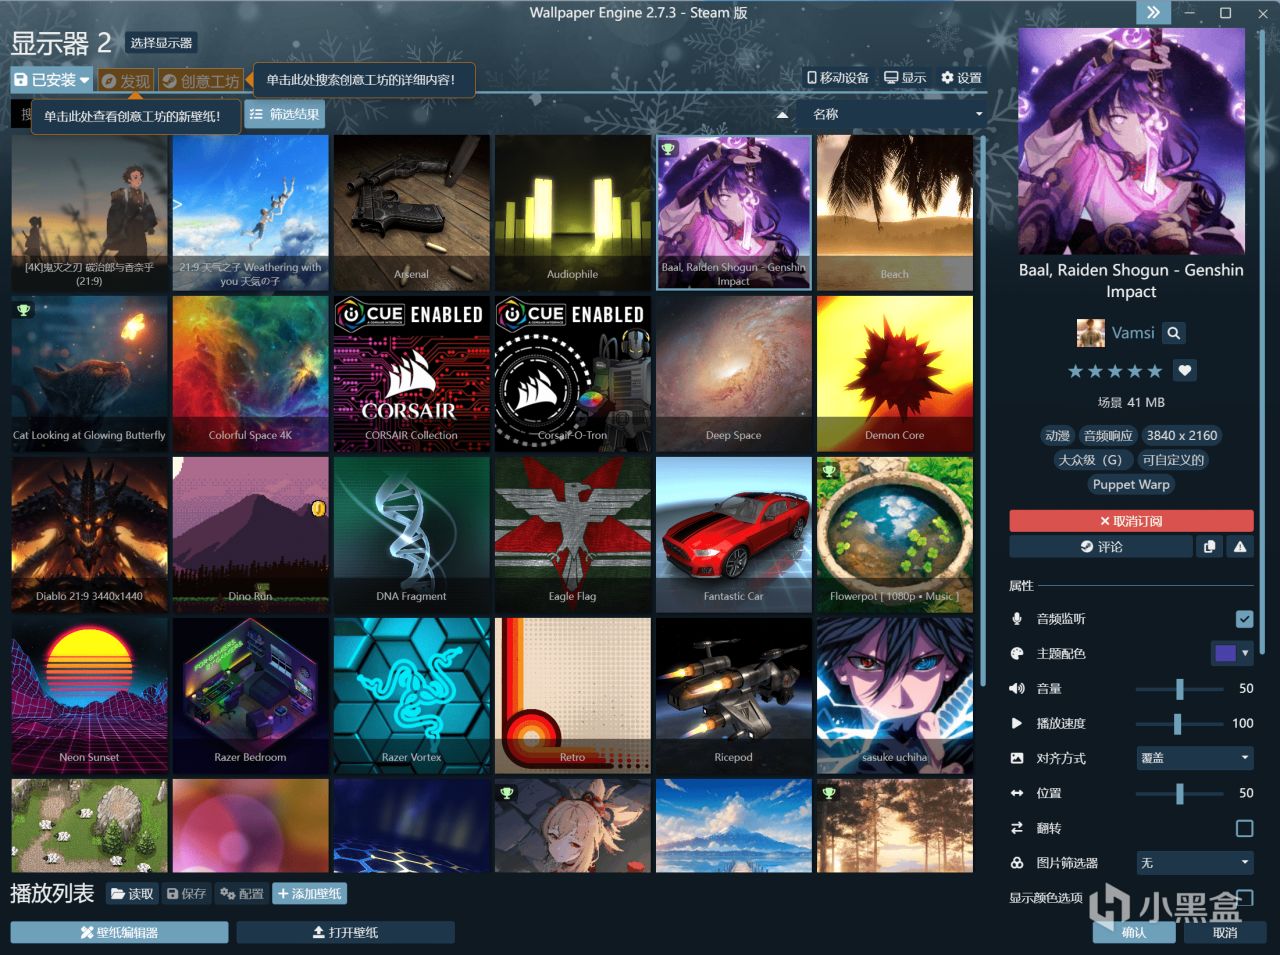Viewport: 1280px width, 955px height.
Task: Click the 壁纸编辑器 button
Action: [x=119, y=932]
